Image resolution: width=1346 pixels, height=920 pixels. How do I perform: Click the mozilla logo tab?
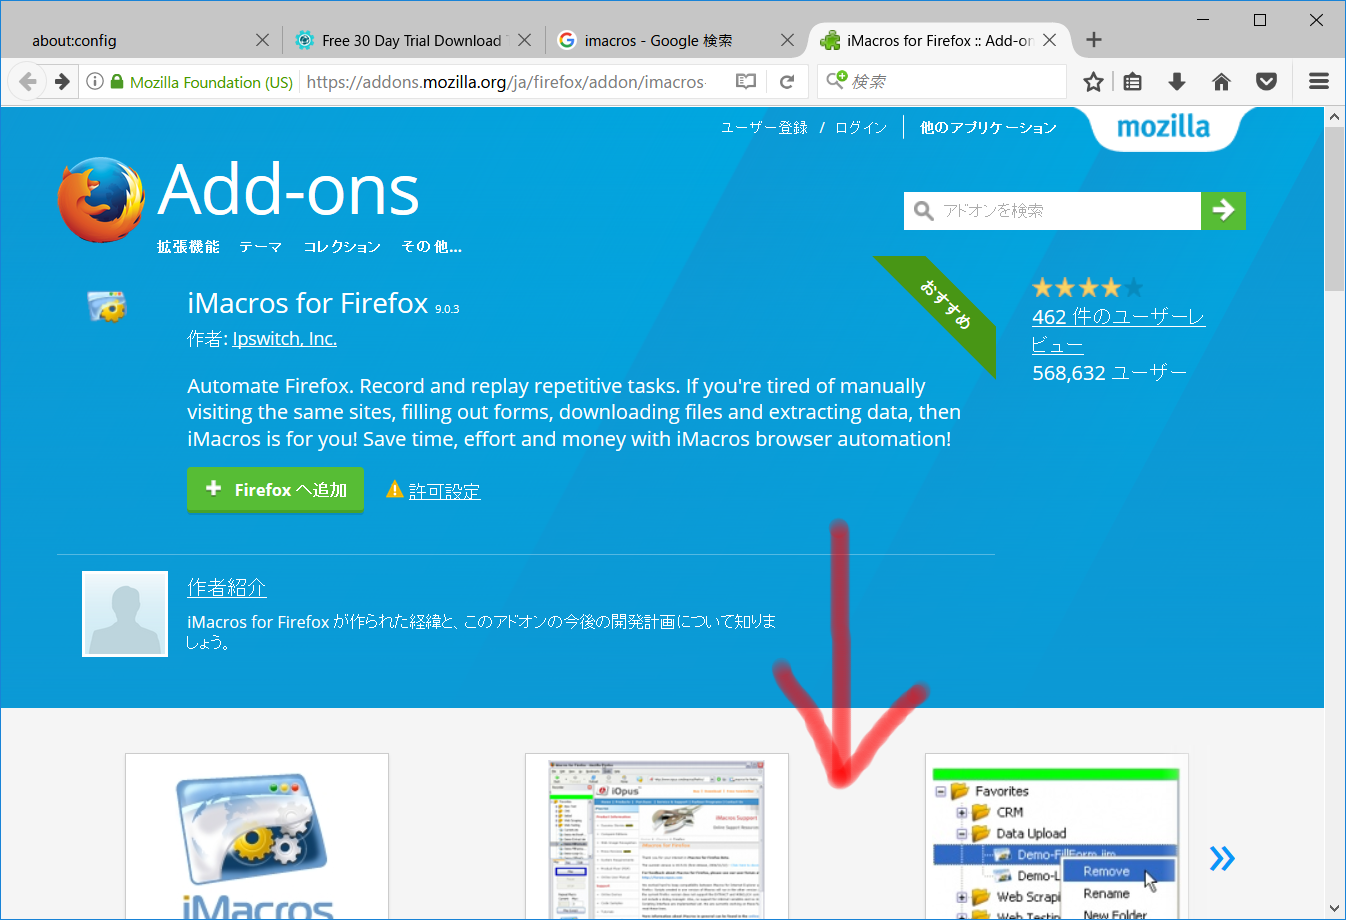(x=1163, y=127)
